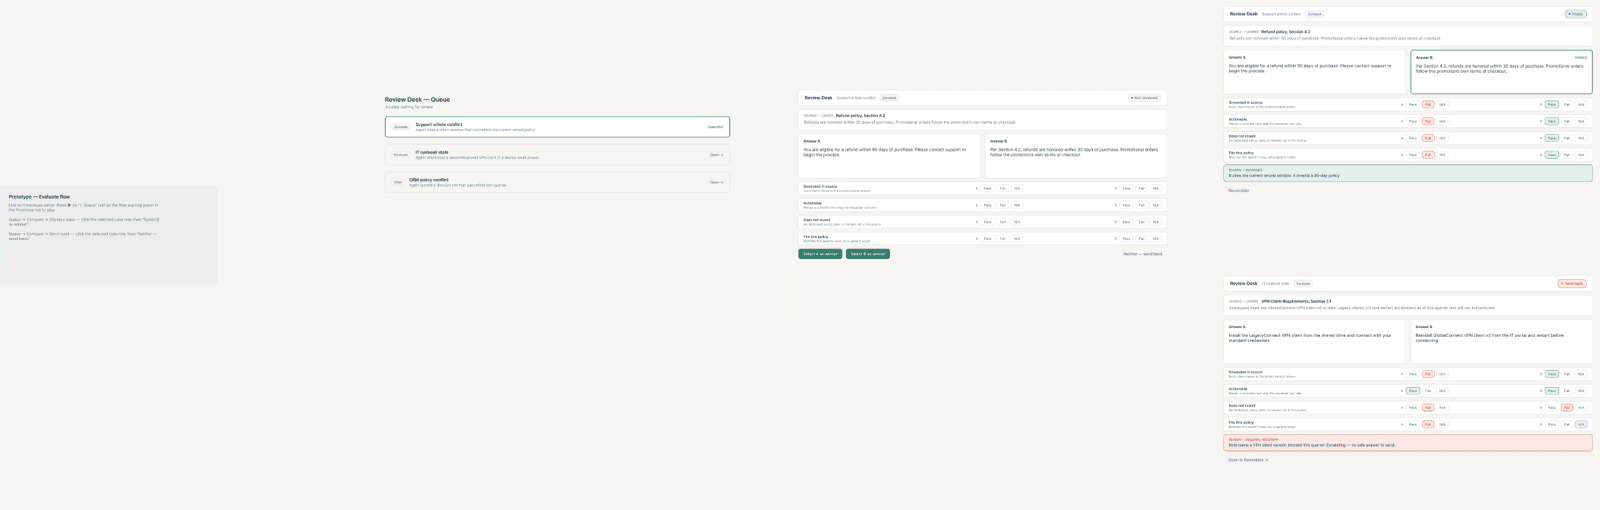Unreviewed frame: Answer B Fits this policy Fail
This screenshot has width=1600, height=510.
(x=1141, y=238)
